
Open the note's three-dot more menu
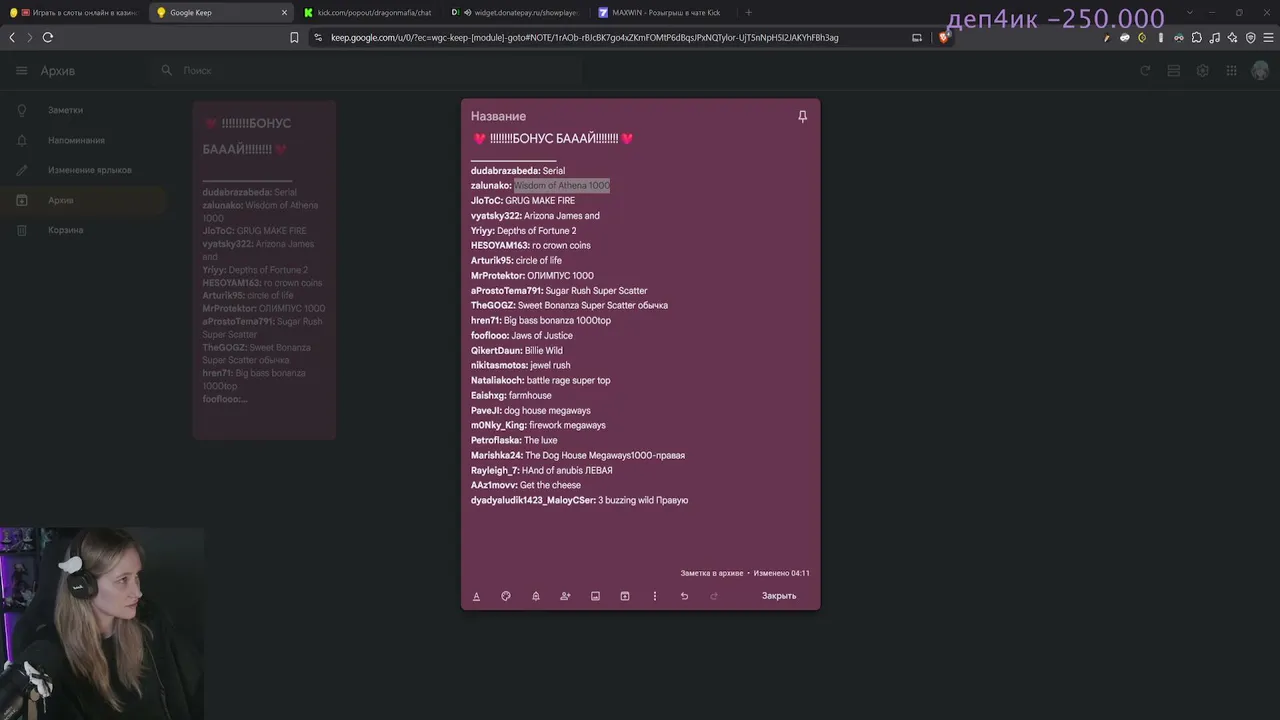click(x=655, y=596)
